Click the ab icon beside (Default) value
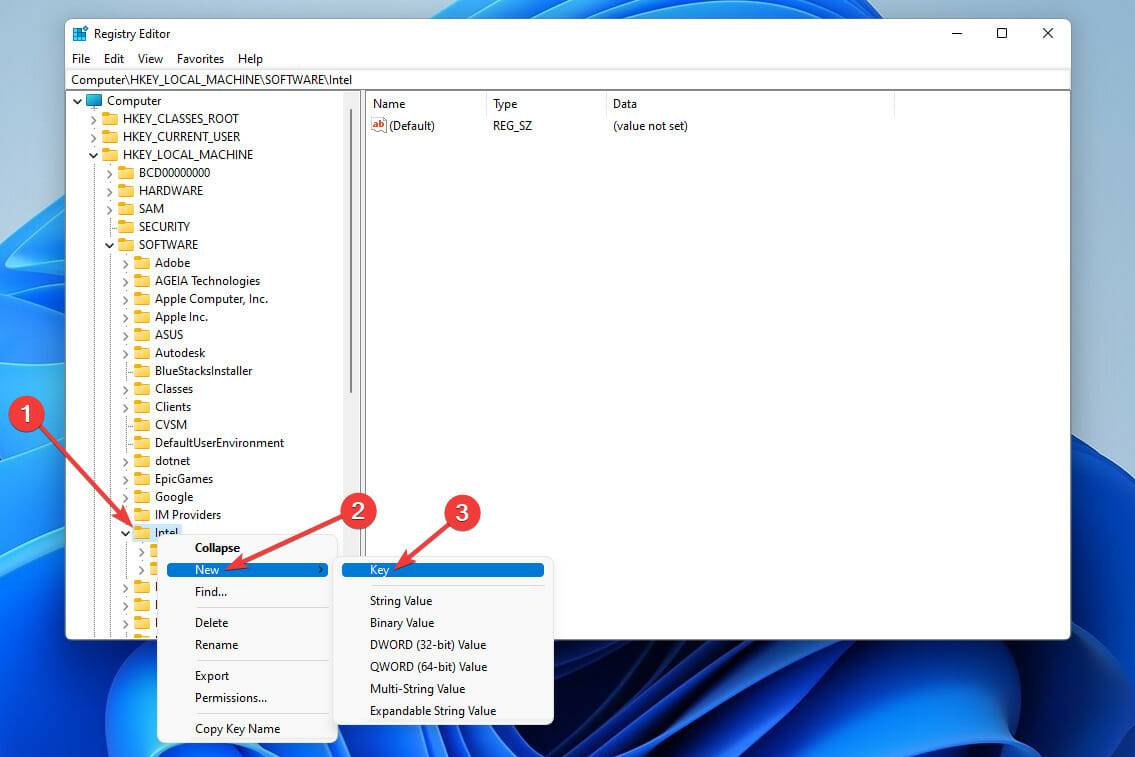The height and width of the screenshot is (757, 1135). 378,125
